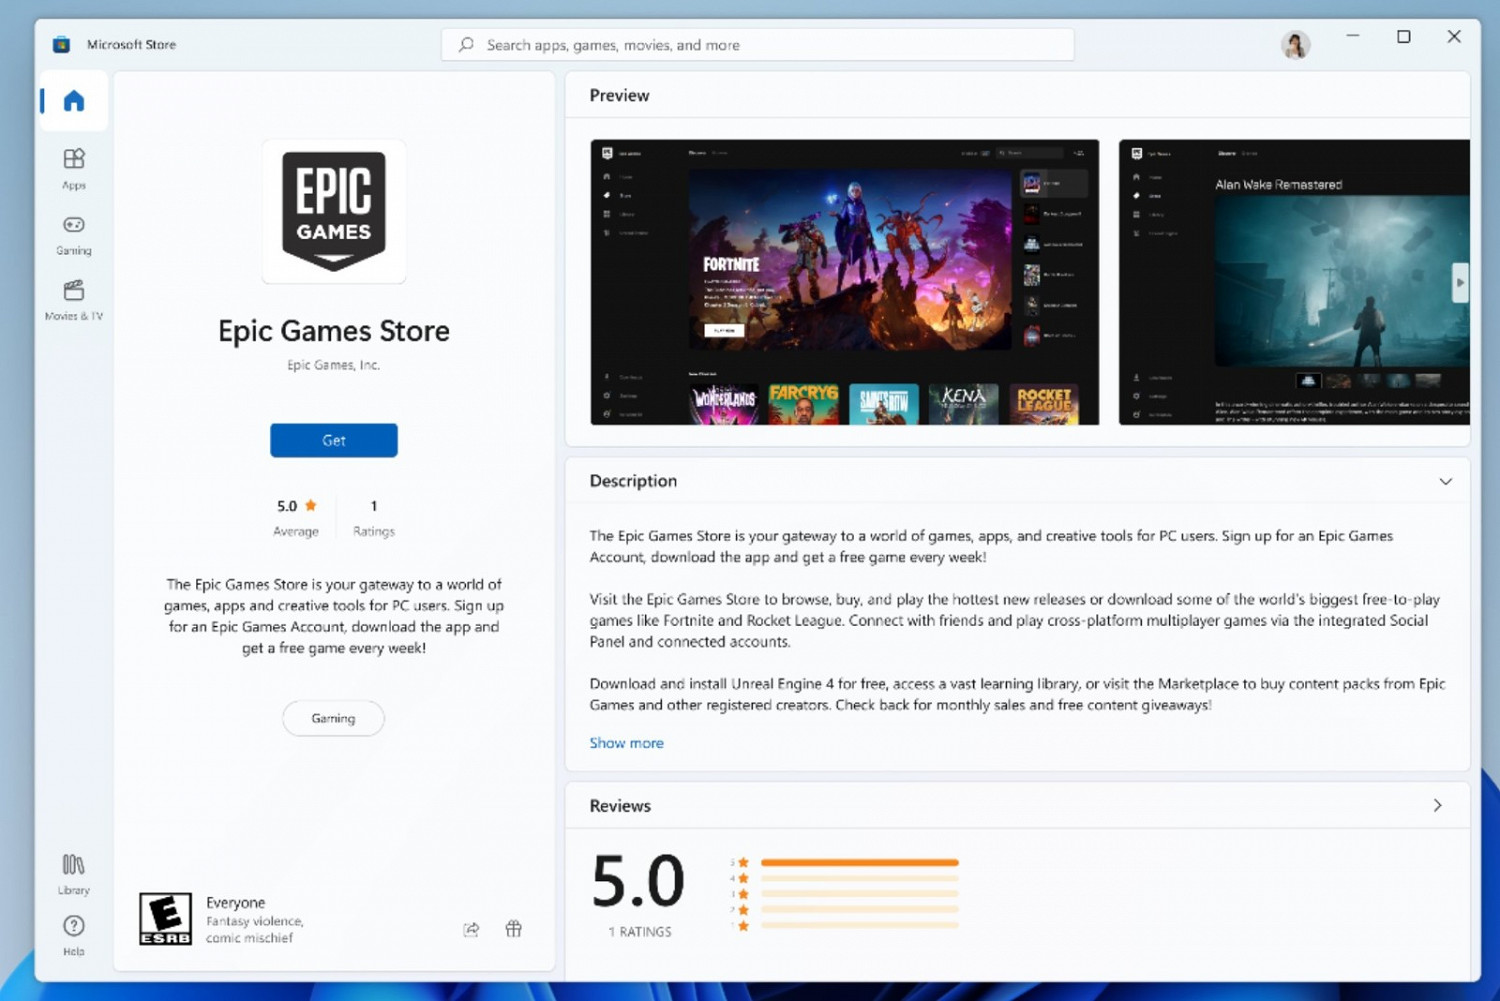
Task: Select the Apps section in the sidebar
Action: point(73,167)
